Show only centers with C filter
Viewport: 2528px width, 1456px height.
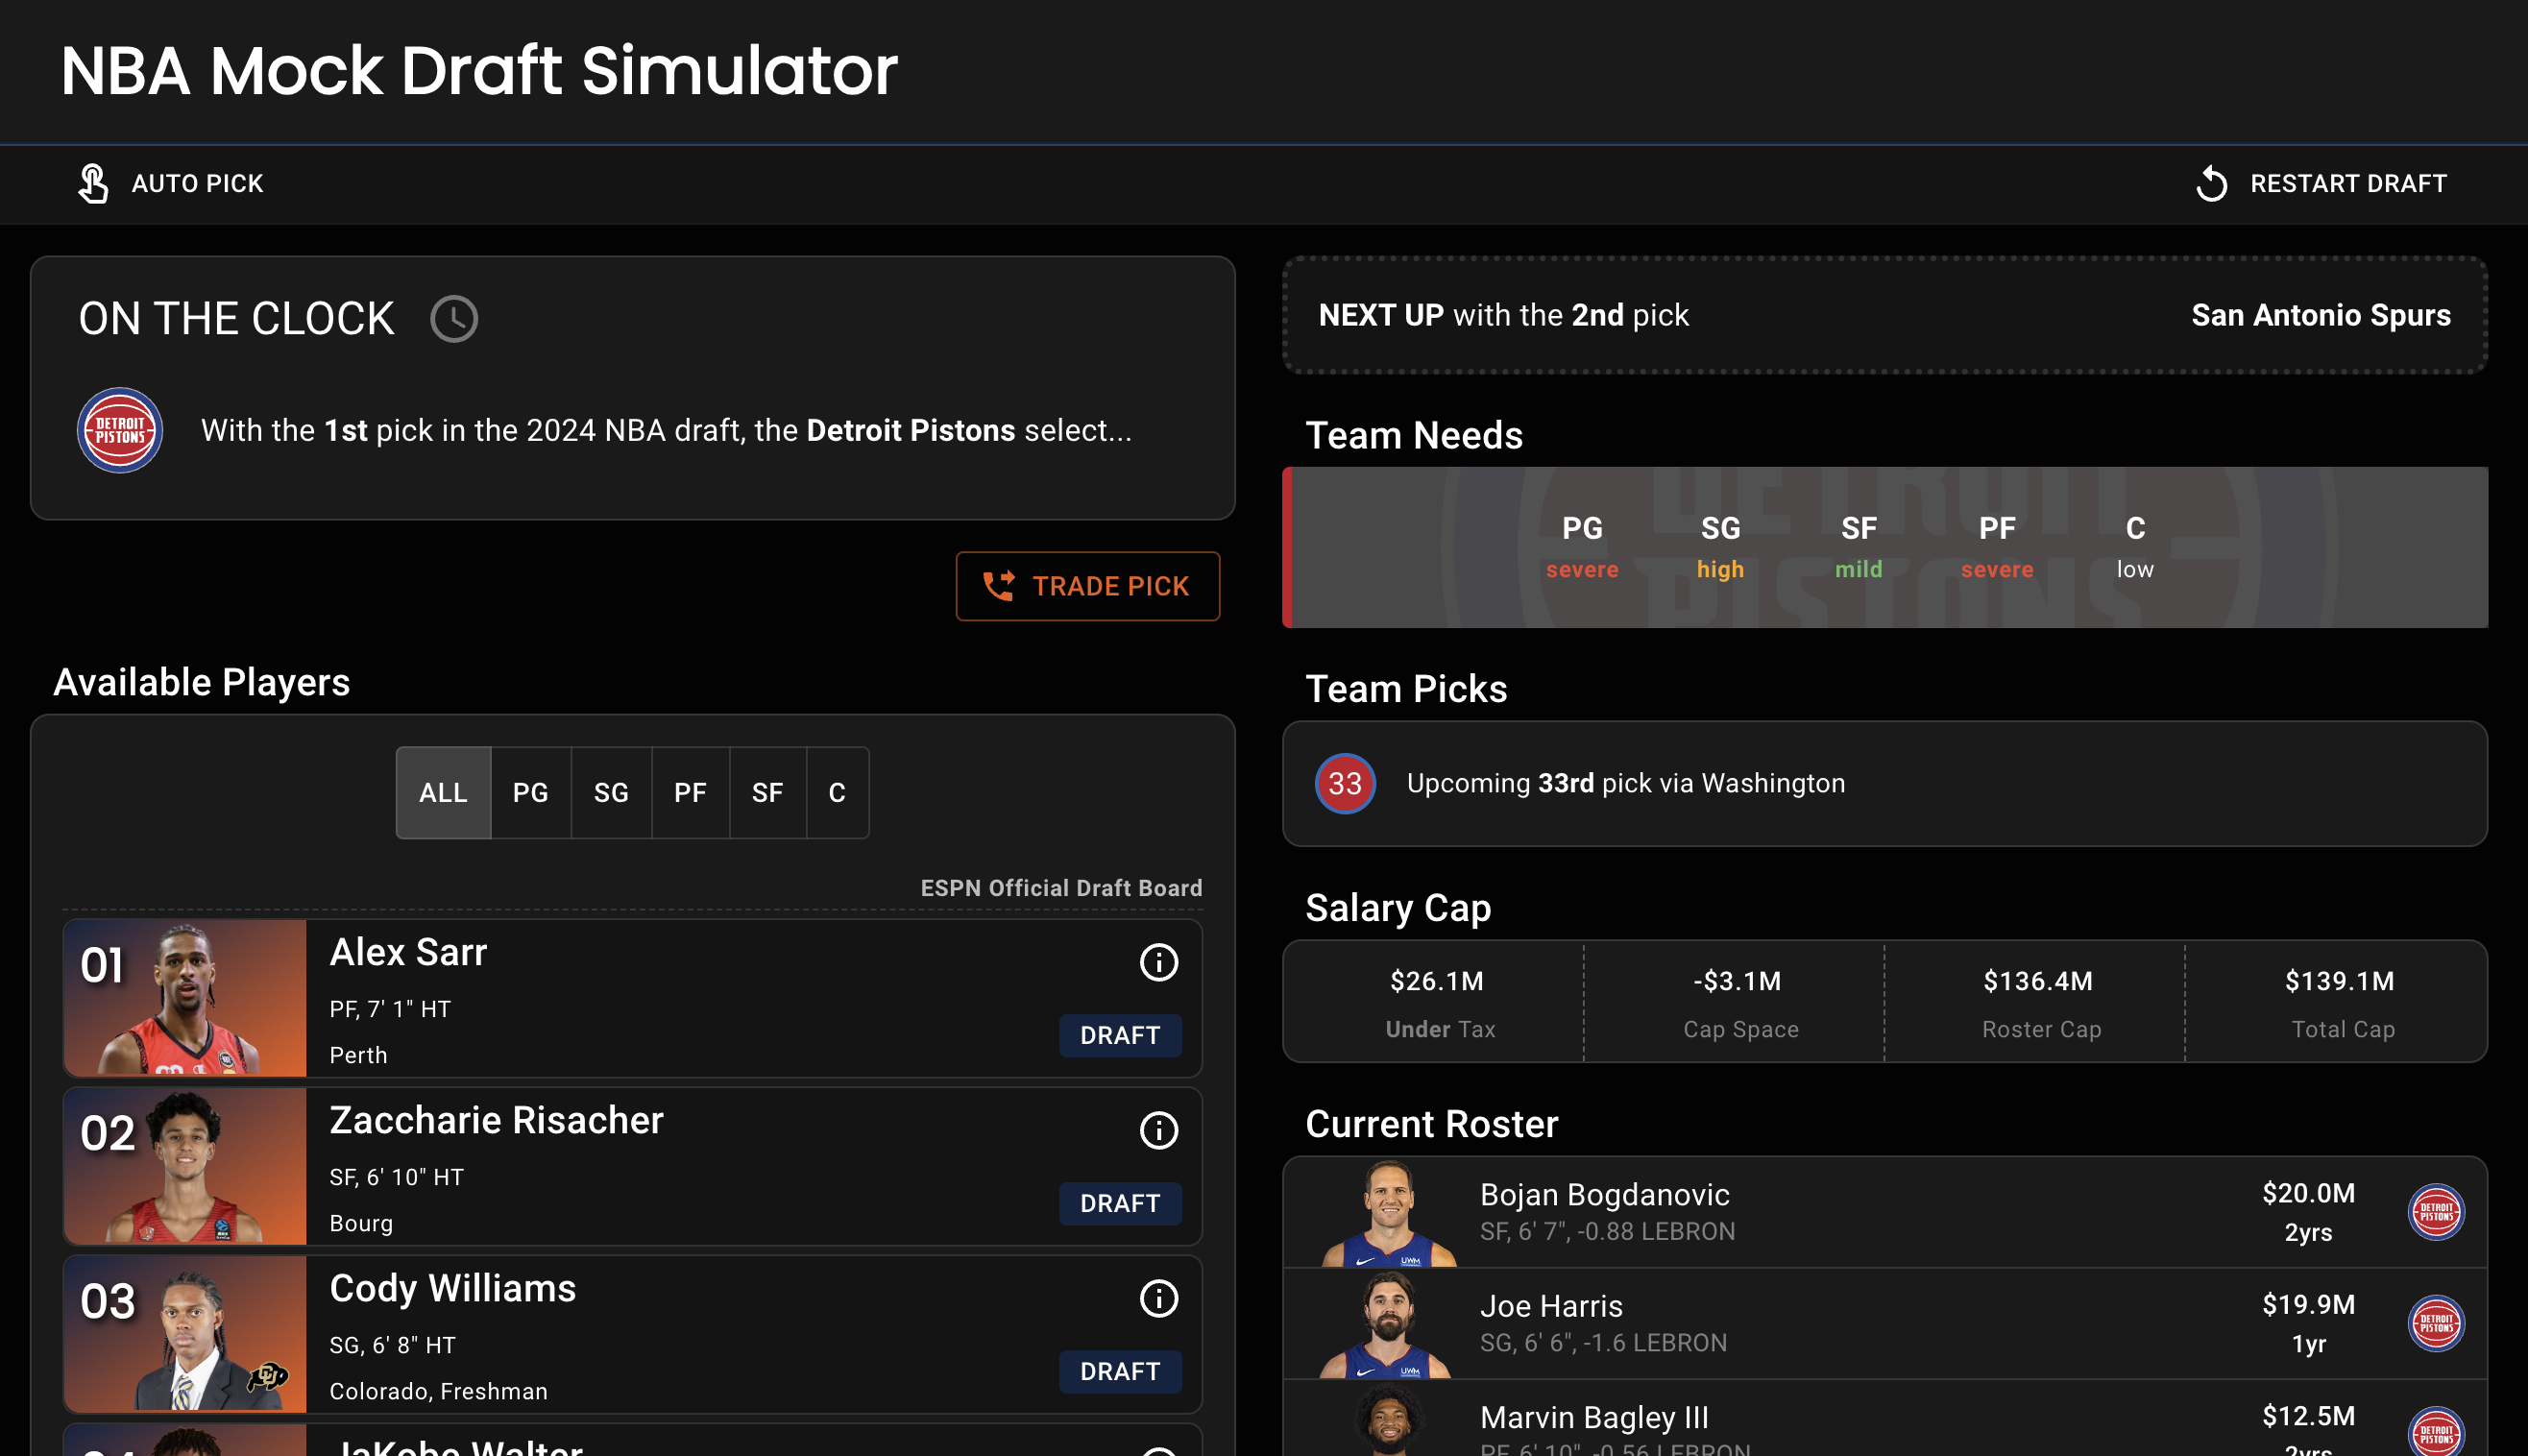click(x=837, y=793)
